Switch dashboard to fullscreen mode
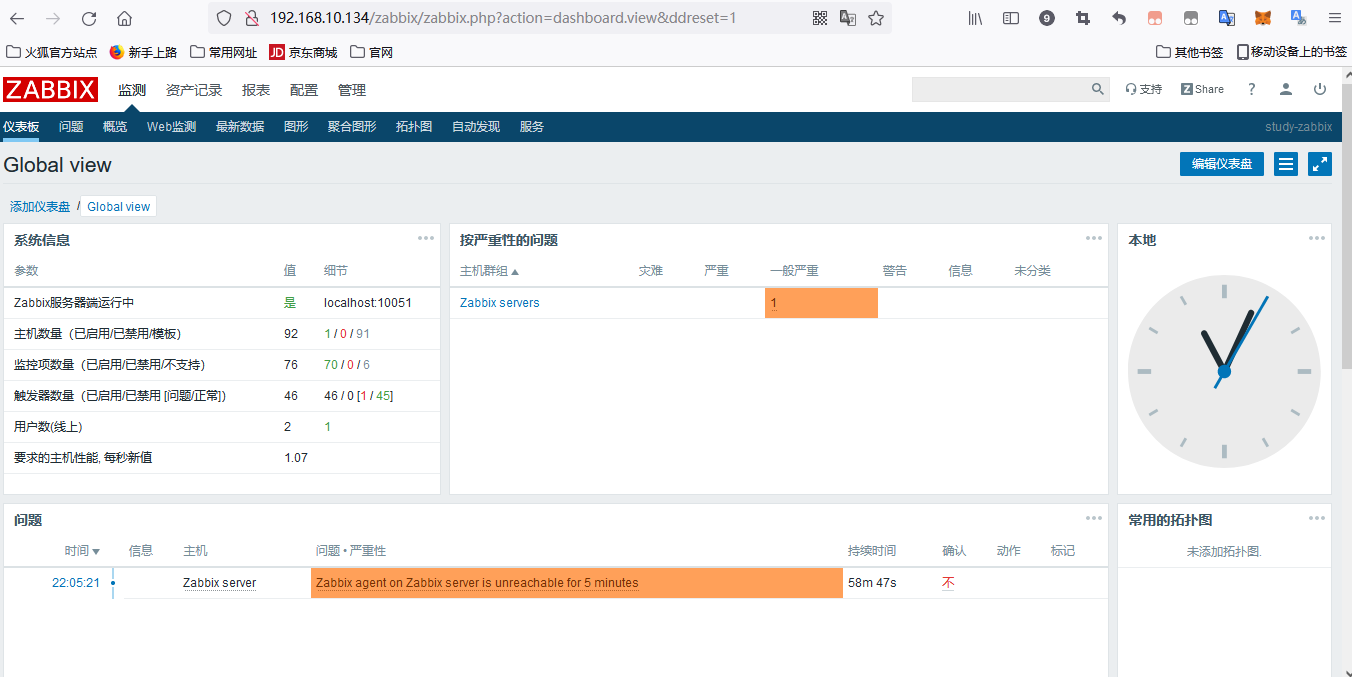The image size is (1352, 677). coord(1320,164)
